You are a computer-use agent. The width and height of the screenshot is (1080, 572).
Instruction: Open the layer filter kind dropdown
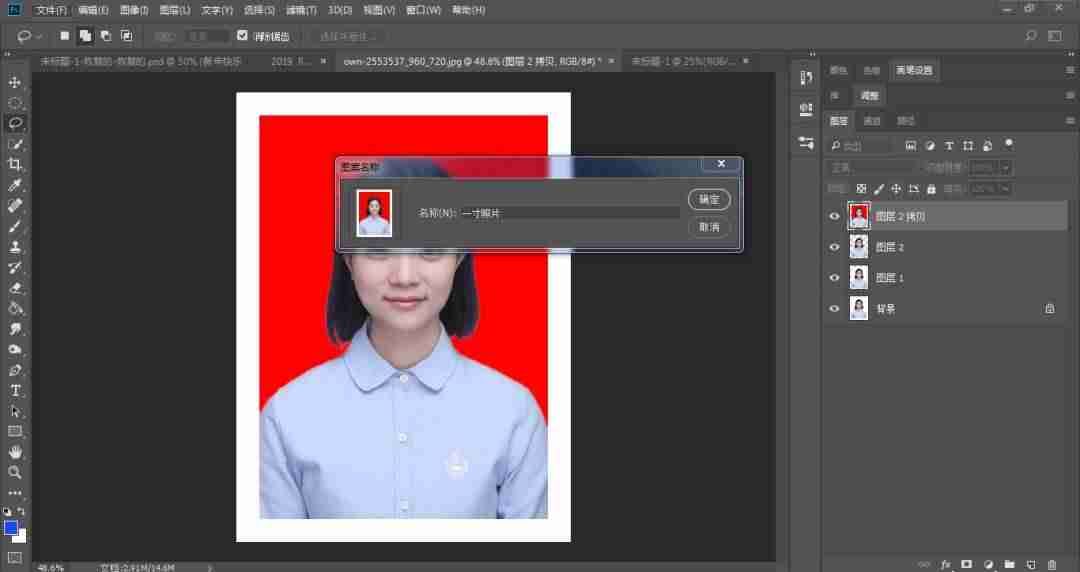(859, 145)
